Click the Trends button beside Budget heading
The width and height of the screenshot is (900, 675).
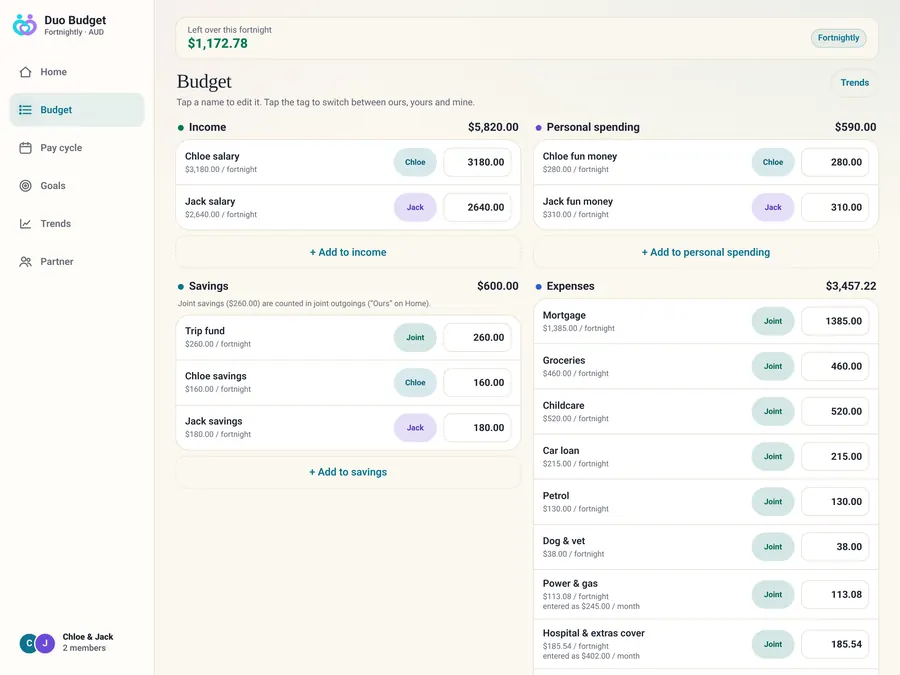click(x=854, y=83)
